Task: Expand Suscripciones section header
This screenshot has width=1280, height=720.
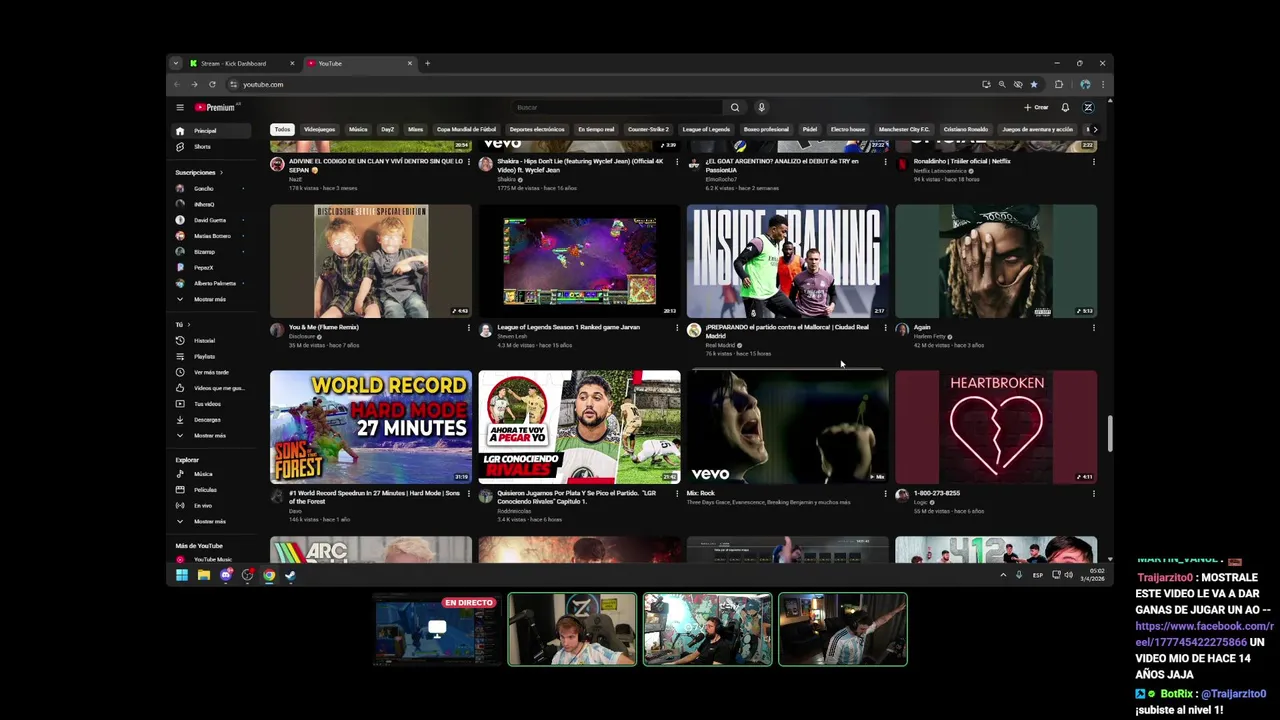Action: coord(198,172)
